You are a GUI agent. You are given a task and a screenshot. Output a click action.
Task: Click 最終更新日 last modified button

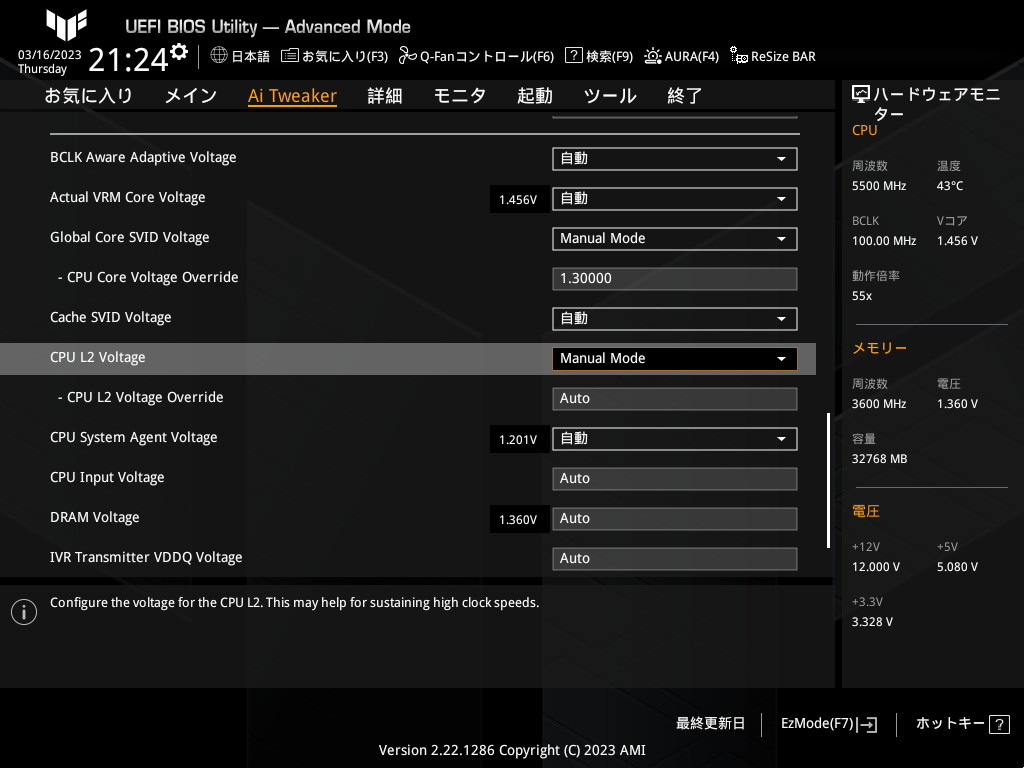(x=710, y=724)
